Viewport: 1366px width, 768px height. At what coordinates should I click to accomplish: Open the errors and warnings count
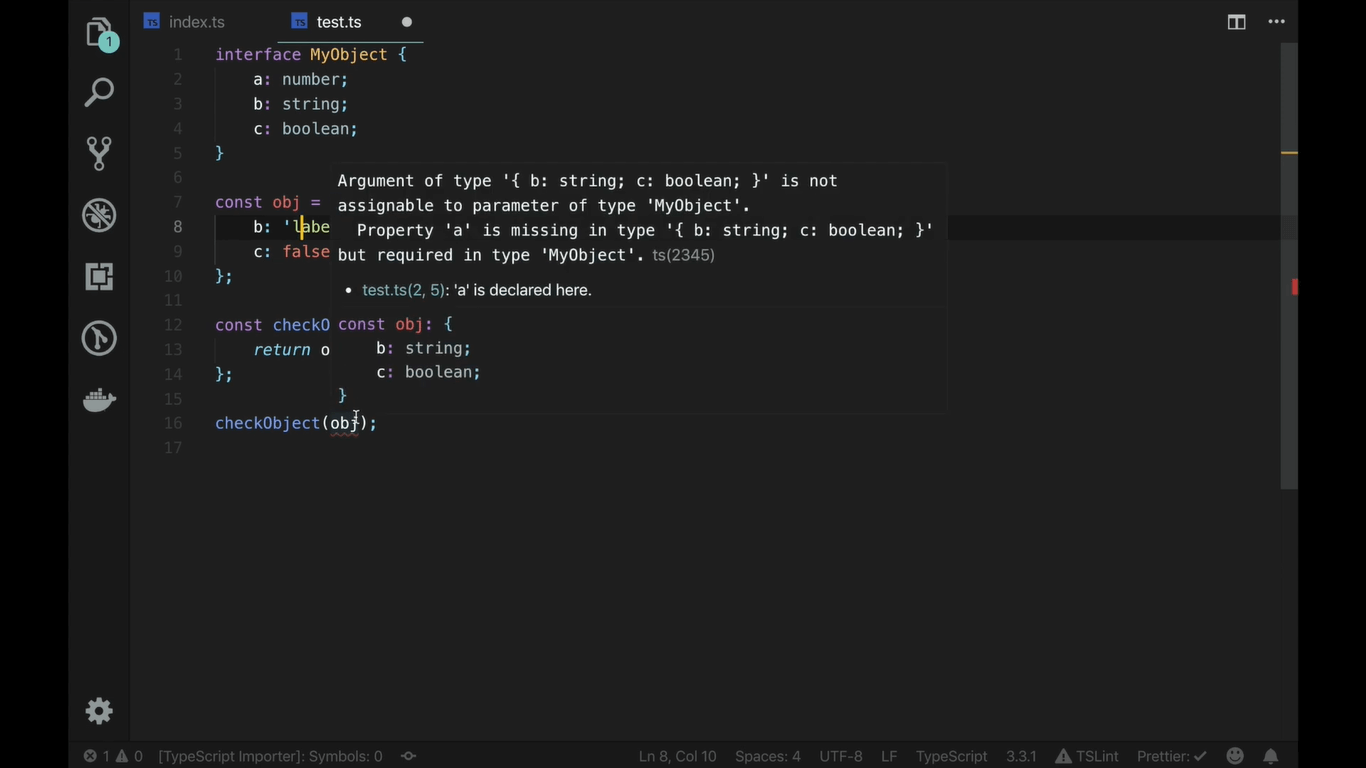[113, 756]
